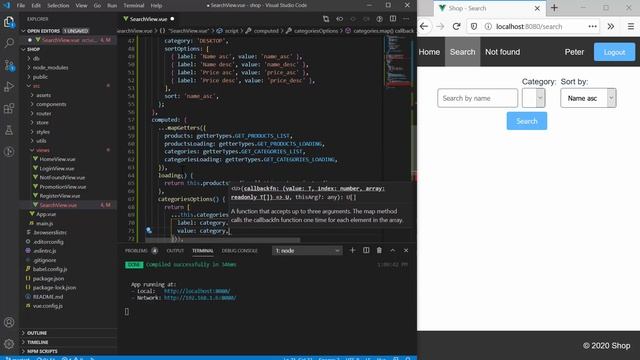Screen dimensions: 640x360
Task: Open the Sort by dropdown showing Name asc
Action: tap(588, 98)
